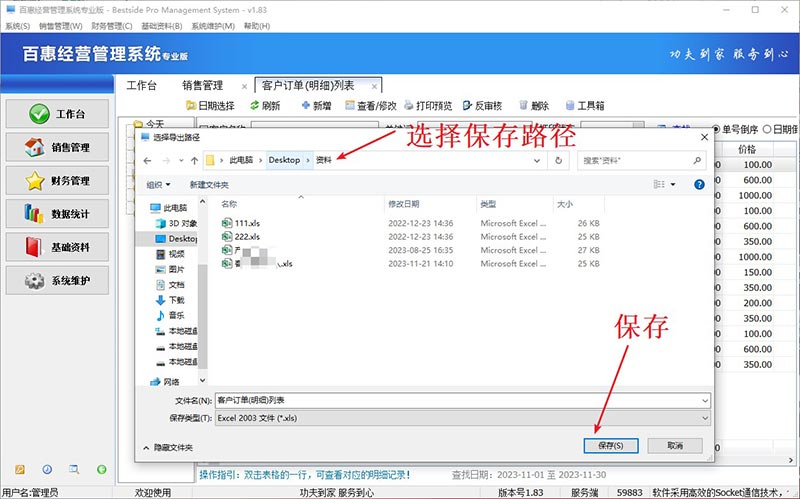800x499 pixels.
Task: Select 此电脑 in the navigation tree
Action: click(169, 208)
